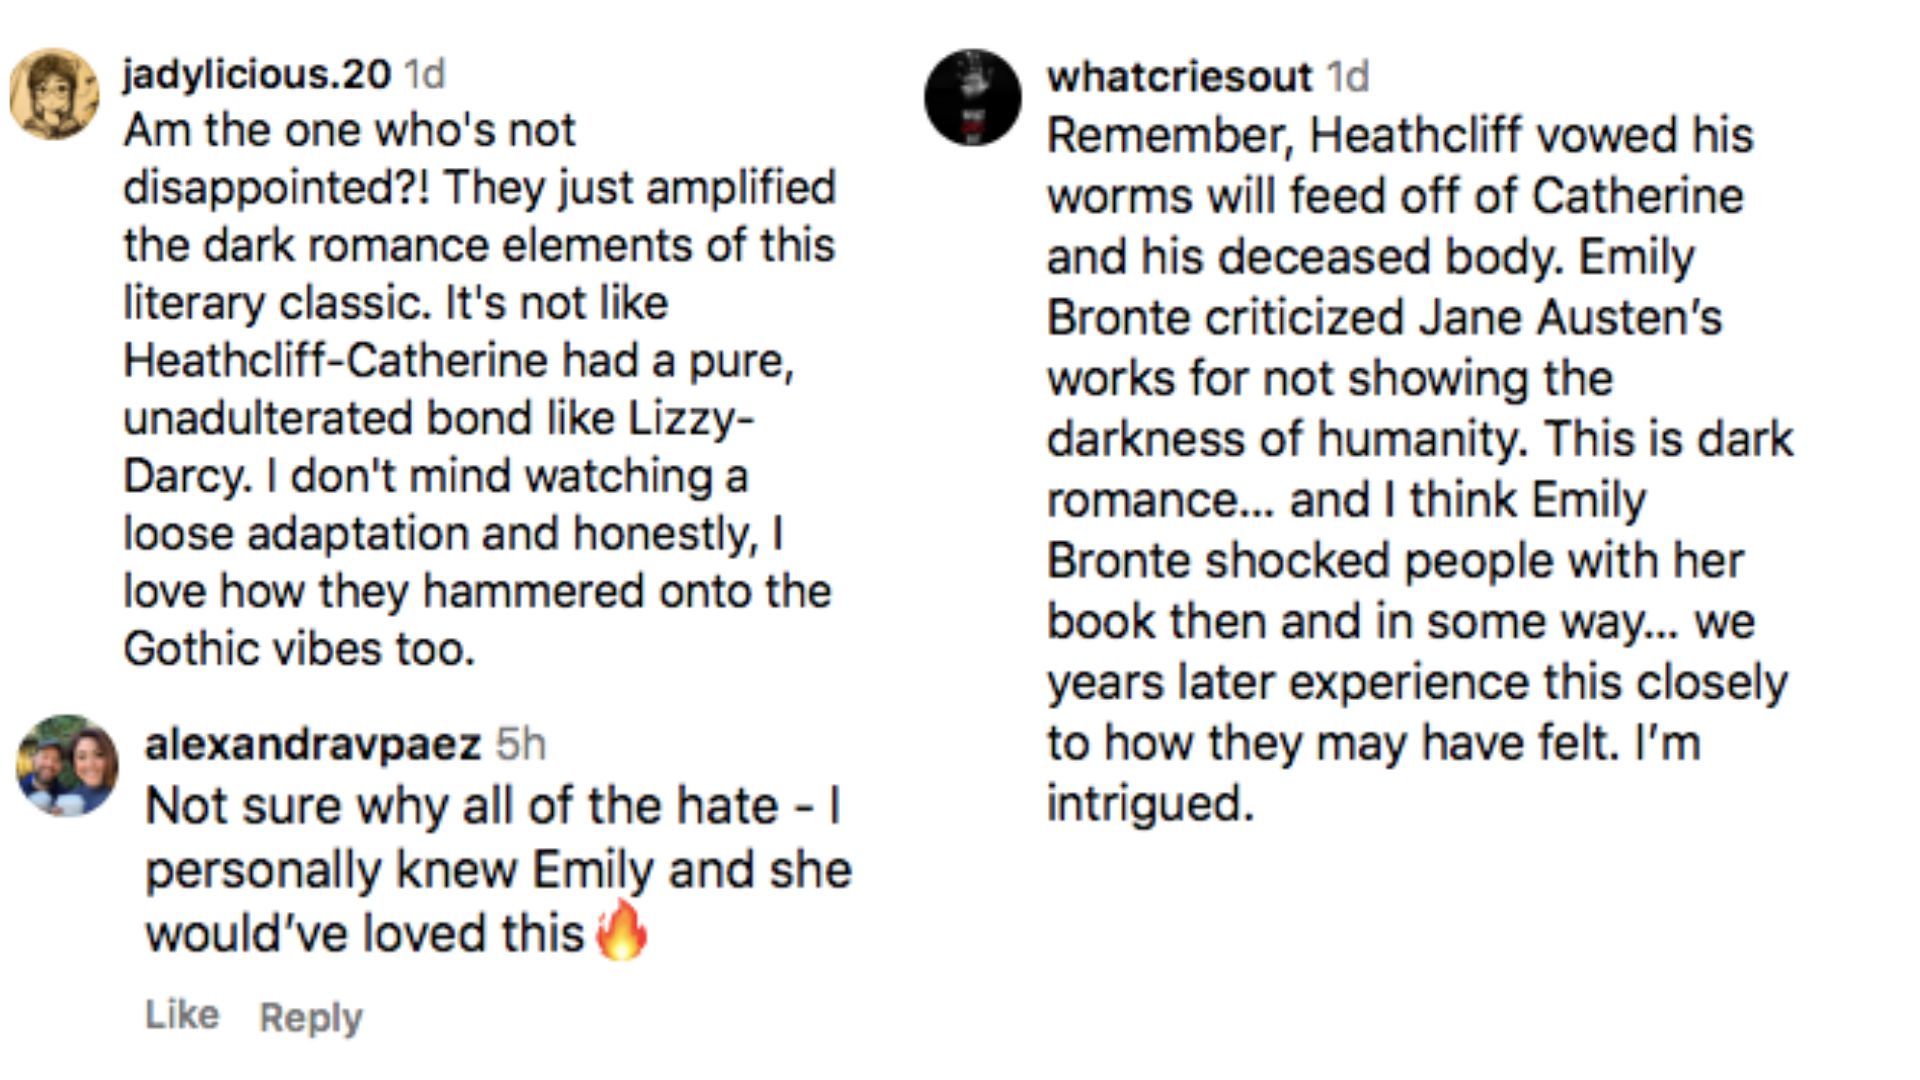The width and height of the screenshot is (1920, 1080).
Task: Visit the alexandravpaez username link
Action: click(313, 744)
